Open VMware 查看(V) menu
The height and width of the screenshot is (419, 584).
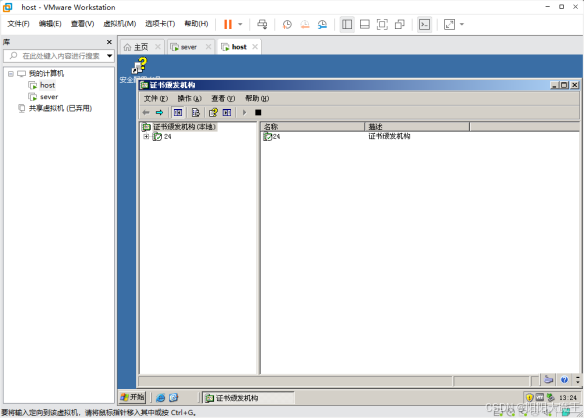82,24
